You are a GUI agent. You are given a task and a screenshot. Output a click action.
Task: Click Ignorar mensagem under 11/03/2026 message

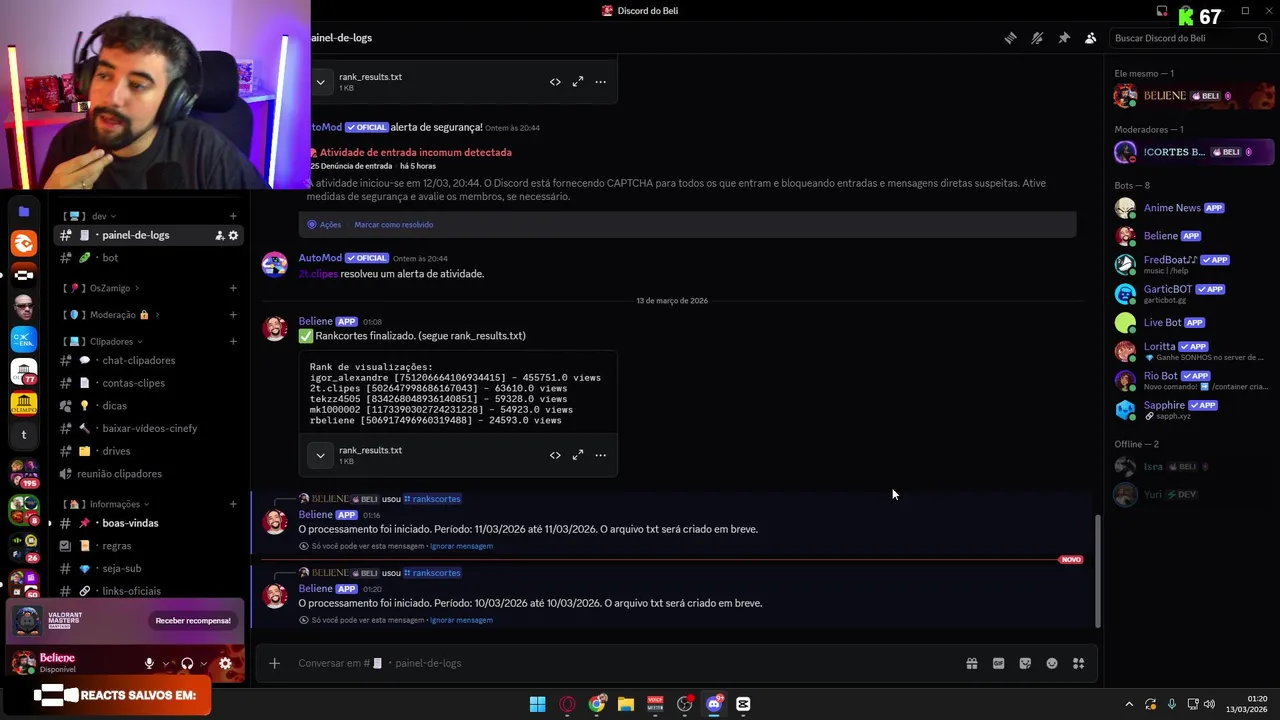point(461,546)
